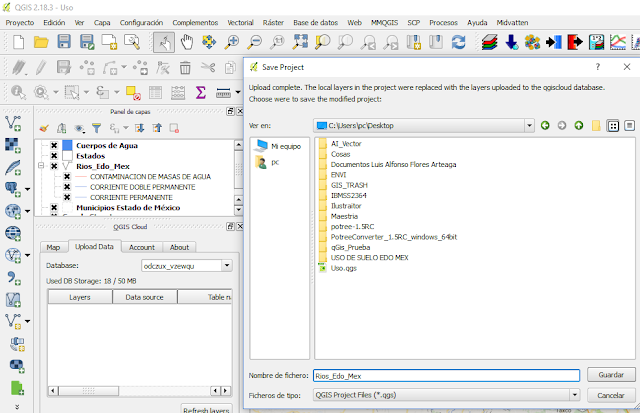Toggle CORRIENTE DOBLE PERMANENTE checkbox
The width and height of the screenshot is (640, 413).
pos(67,187)
